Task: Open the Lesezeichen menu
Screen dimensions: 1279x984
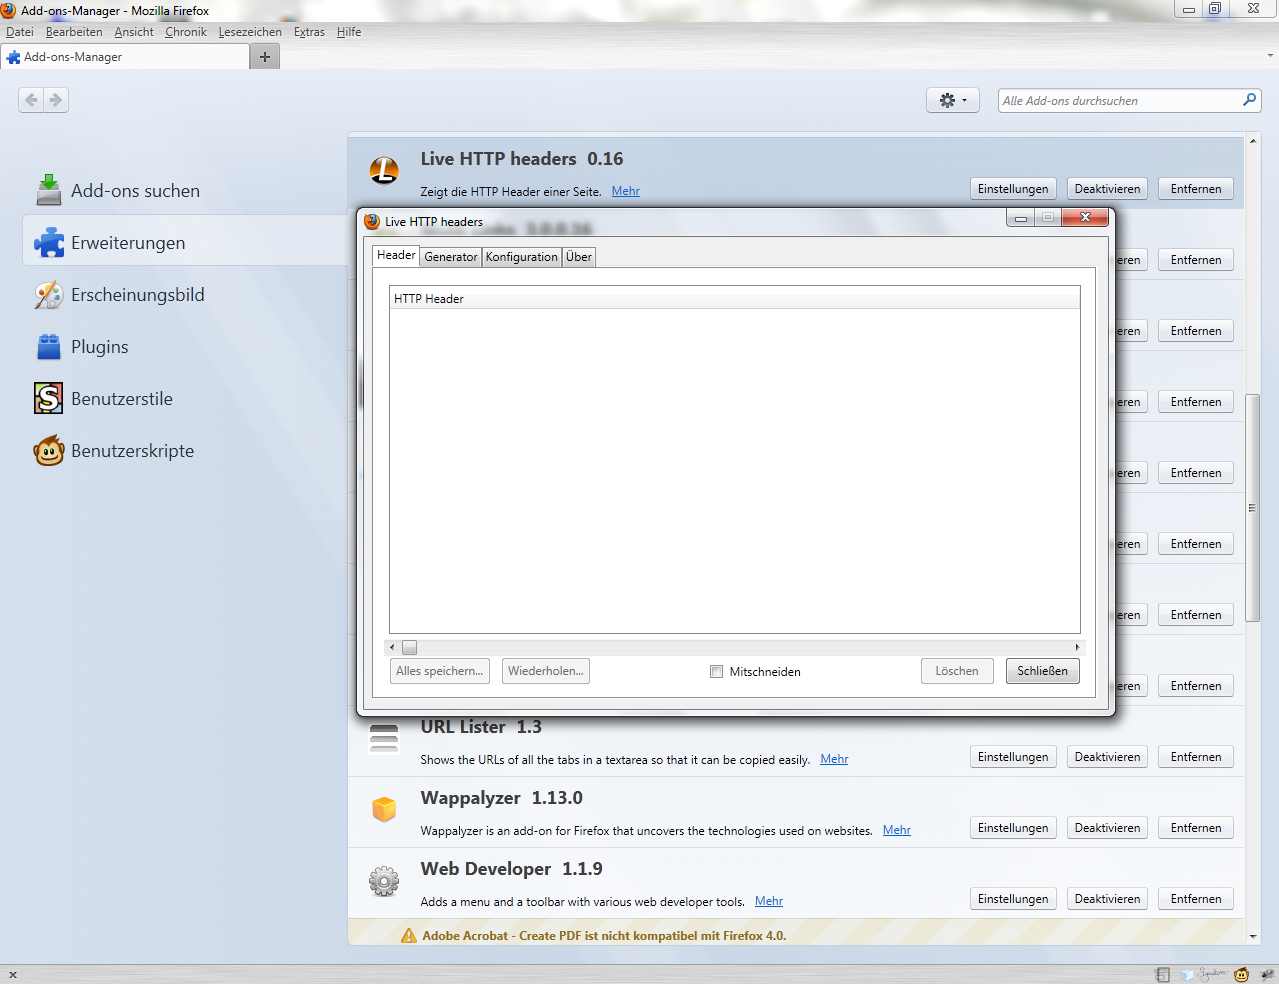Action: click(x=250, y=32)
